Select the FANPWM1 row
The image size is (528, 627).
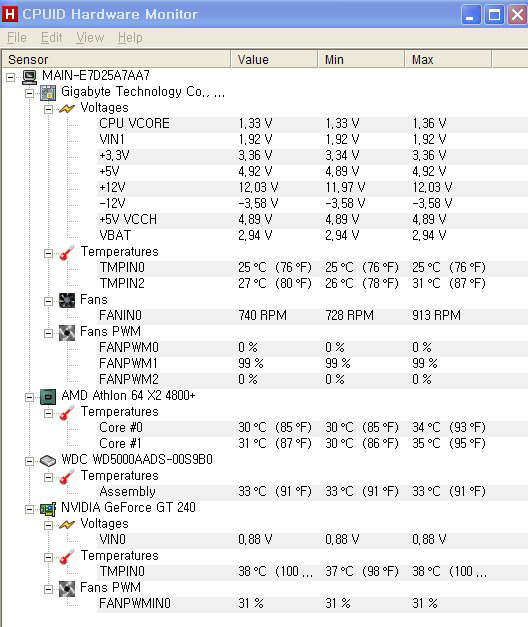coord(312,364)
